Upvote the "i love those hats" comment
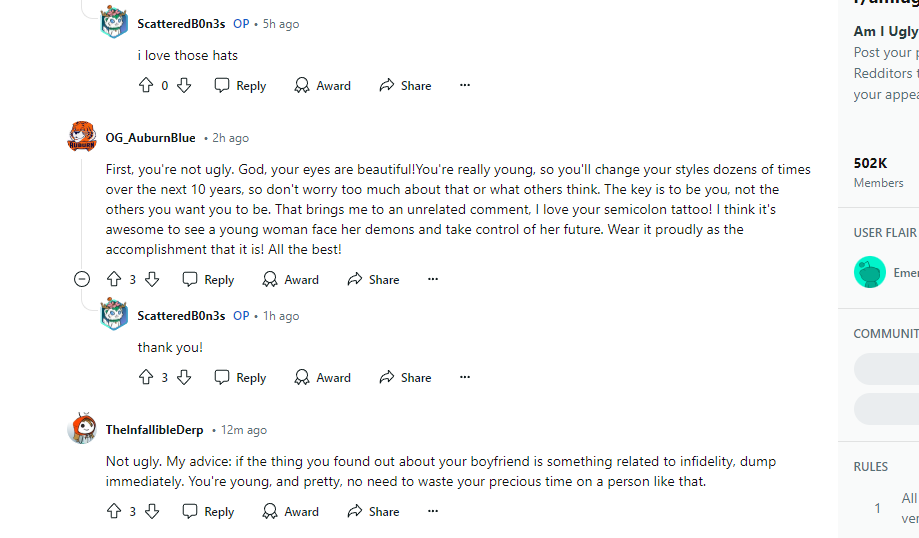Viewport: 919px width, 538px height. 146,86
